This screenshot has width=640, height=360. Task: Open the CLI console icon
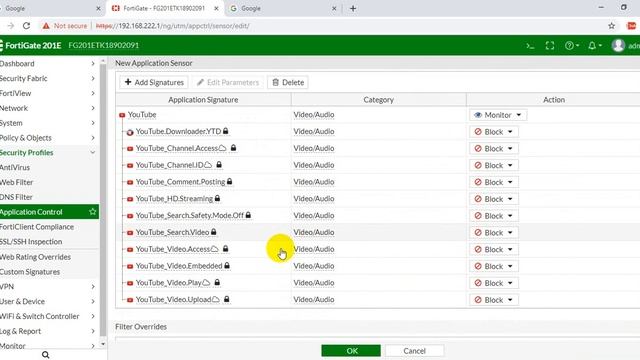point(530,46)
